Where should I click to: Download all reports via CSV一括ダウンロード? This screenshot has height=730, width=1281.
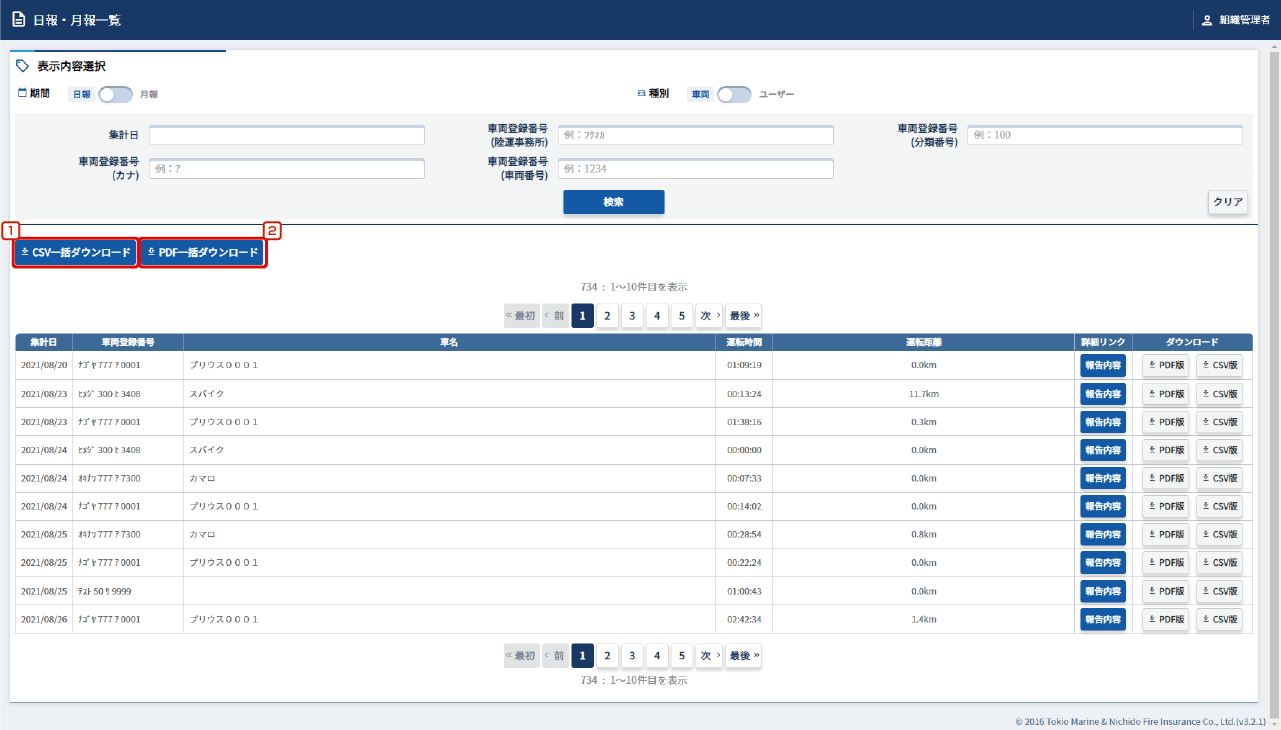point(76,253)
